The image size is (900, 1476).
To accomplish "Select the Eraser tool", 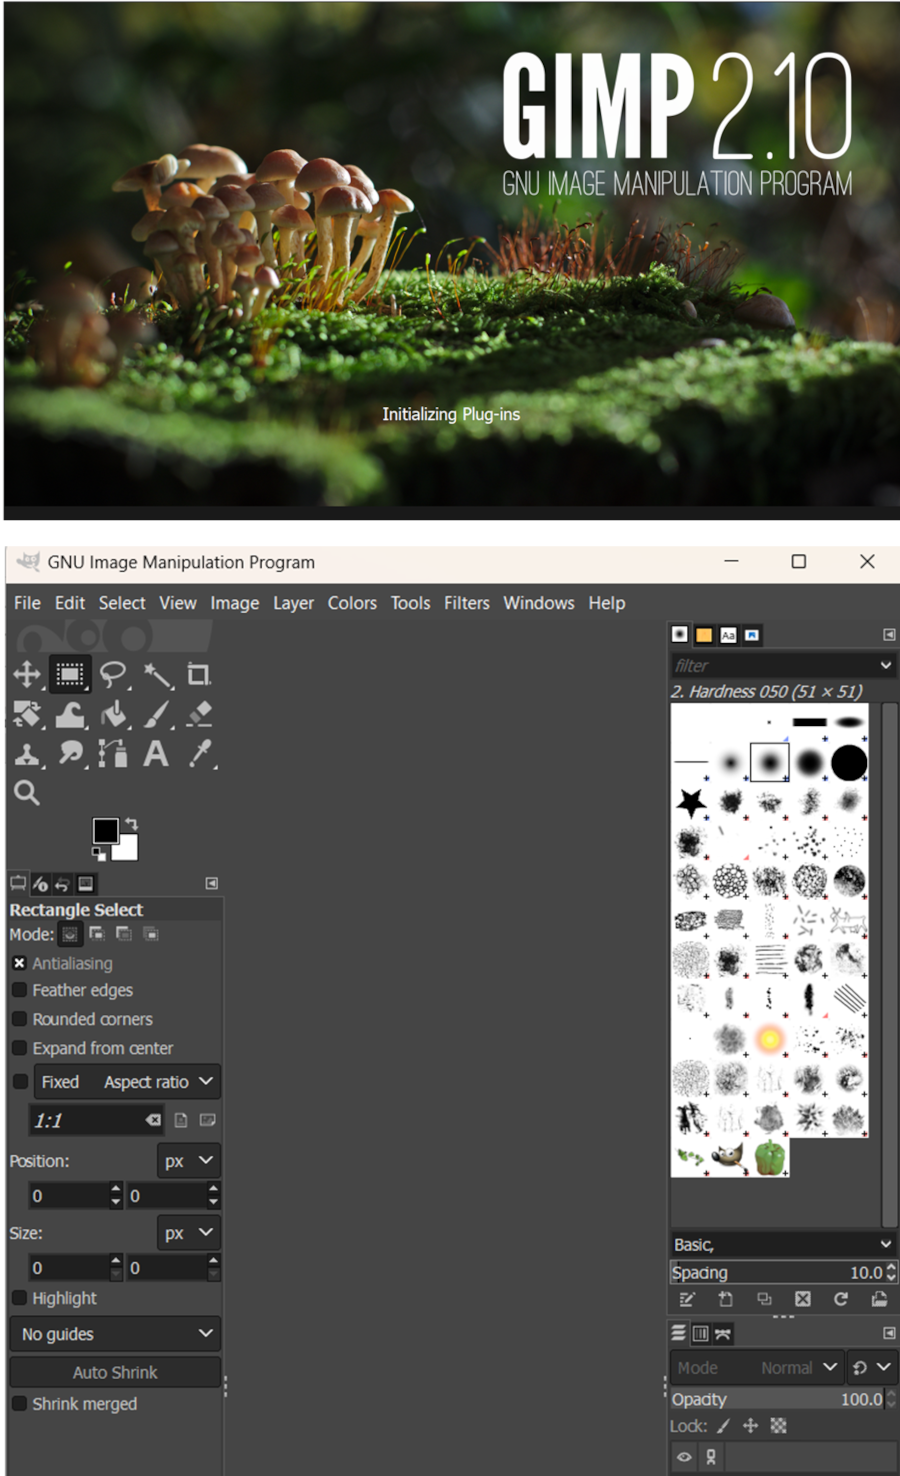I will (x=200, y=714).
